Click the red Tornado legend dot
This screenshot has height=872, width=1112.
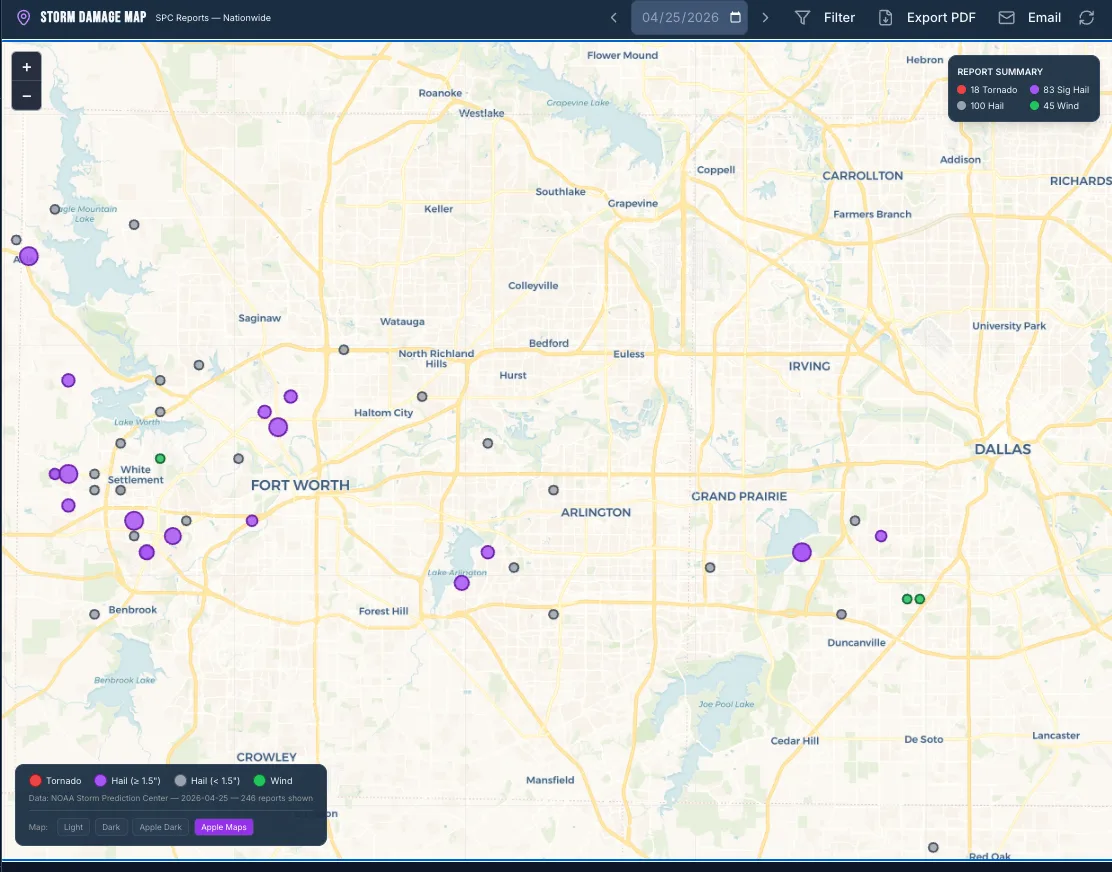click(x=35, y=781)
